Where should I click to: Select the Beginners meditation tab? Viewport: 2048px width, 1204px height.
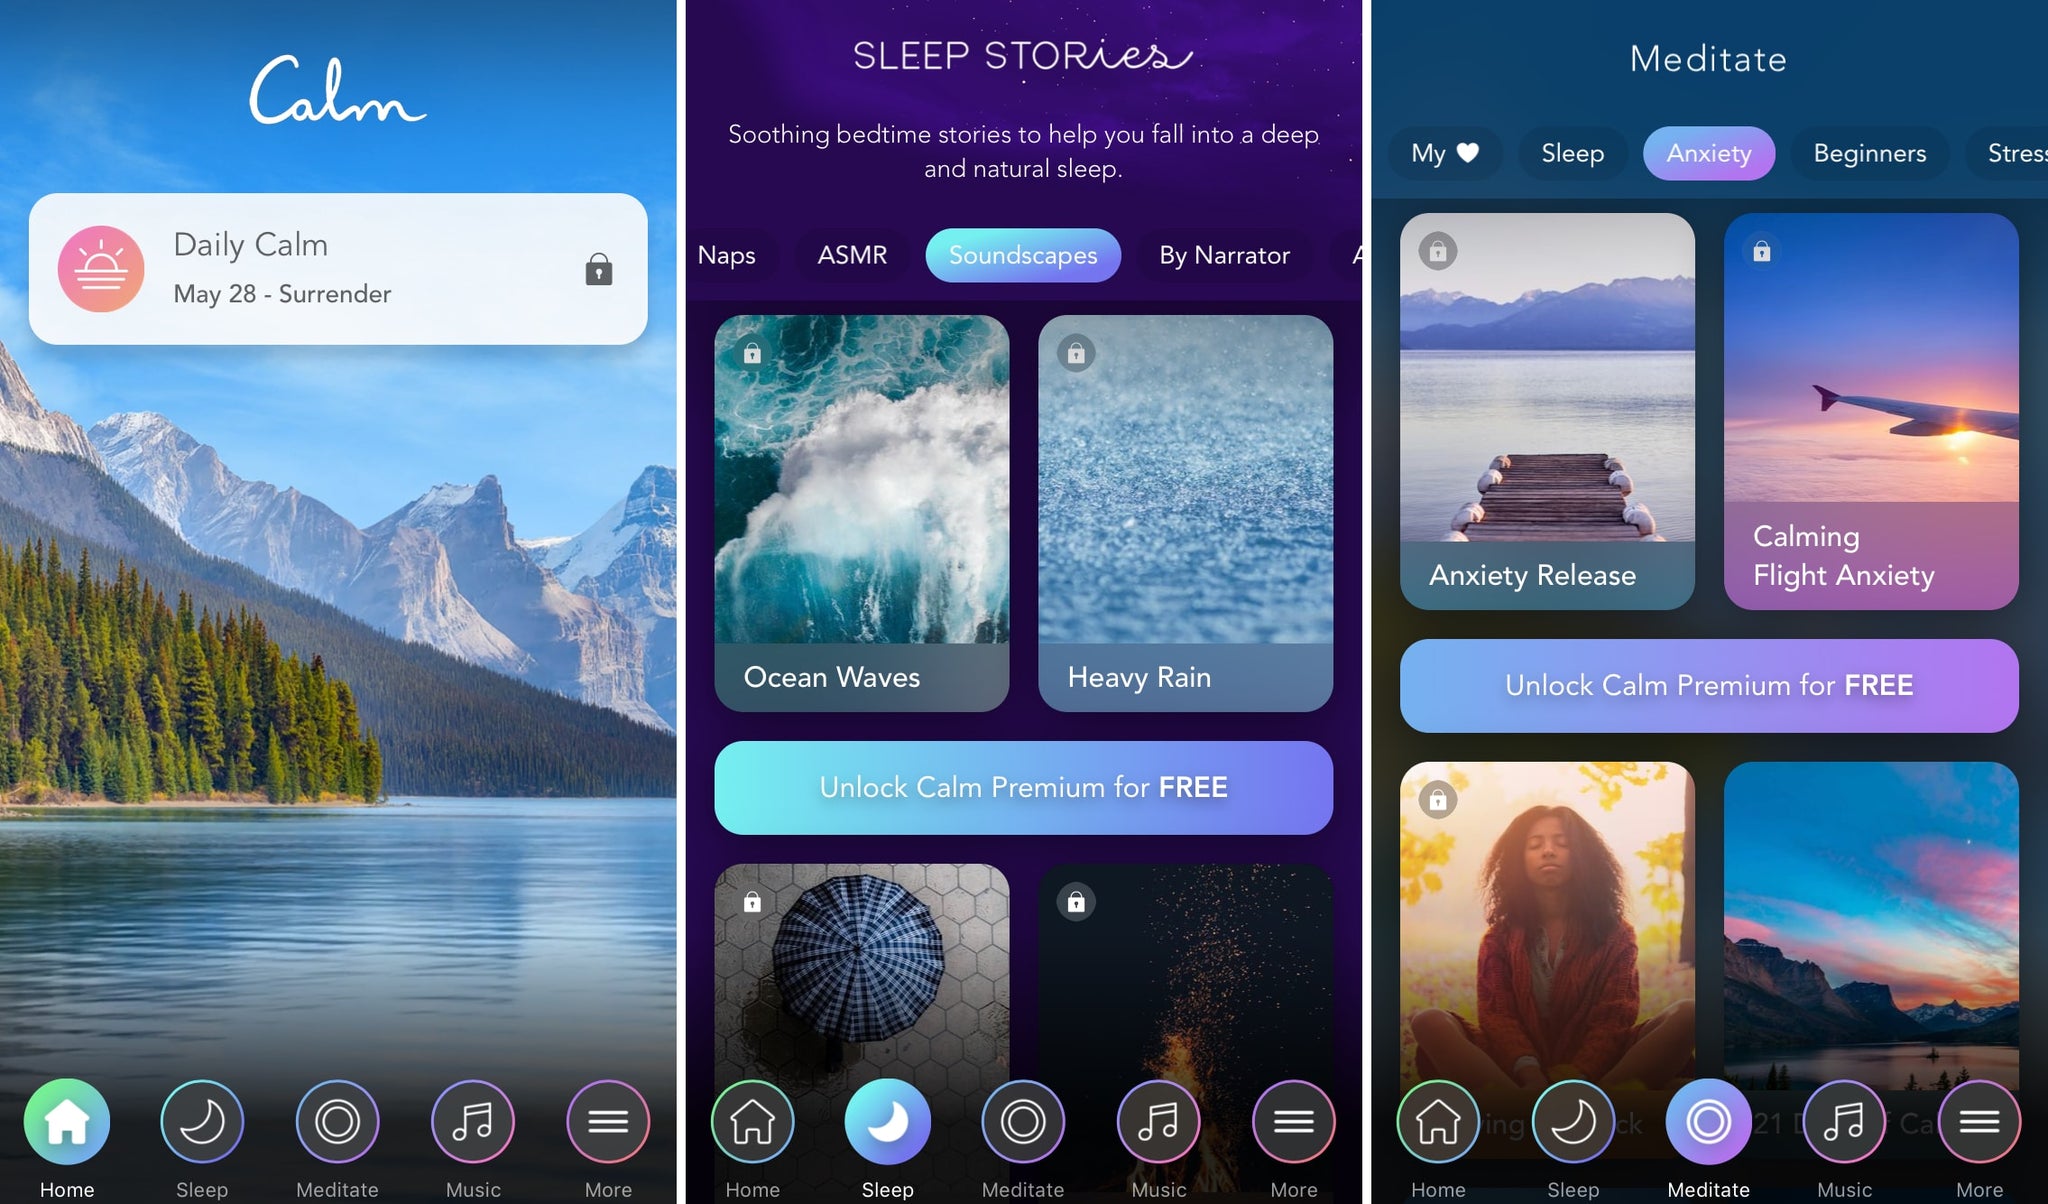point(1869,152)
